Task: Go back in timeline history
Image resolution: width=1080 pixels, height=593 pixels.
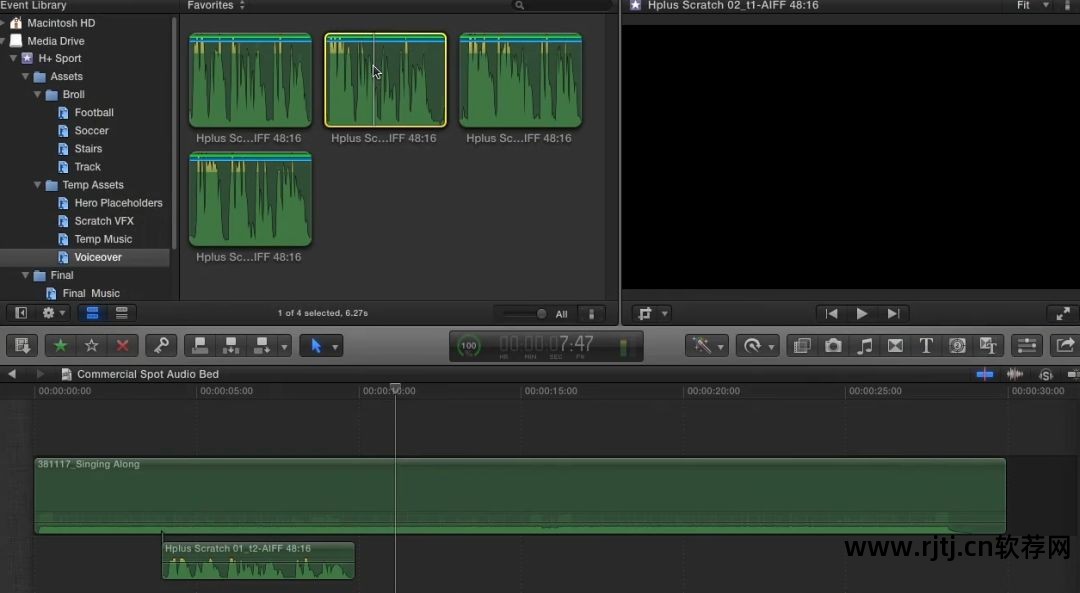Action: [12, 374]
